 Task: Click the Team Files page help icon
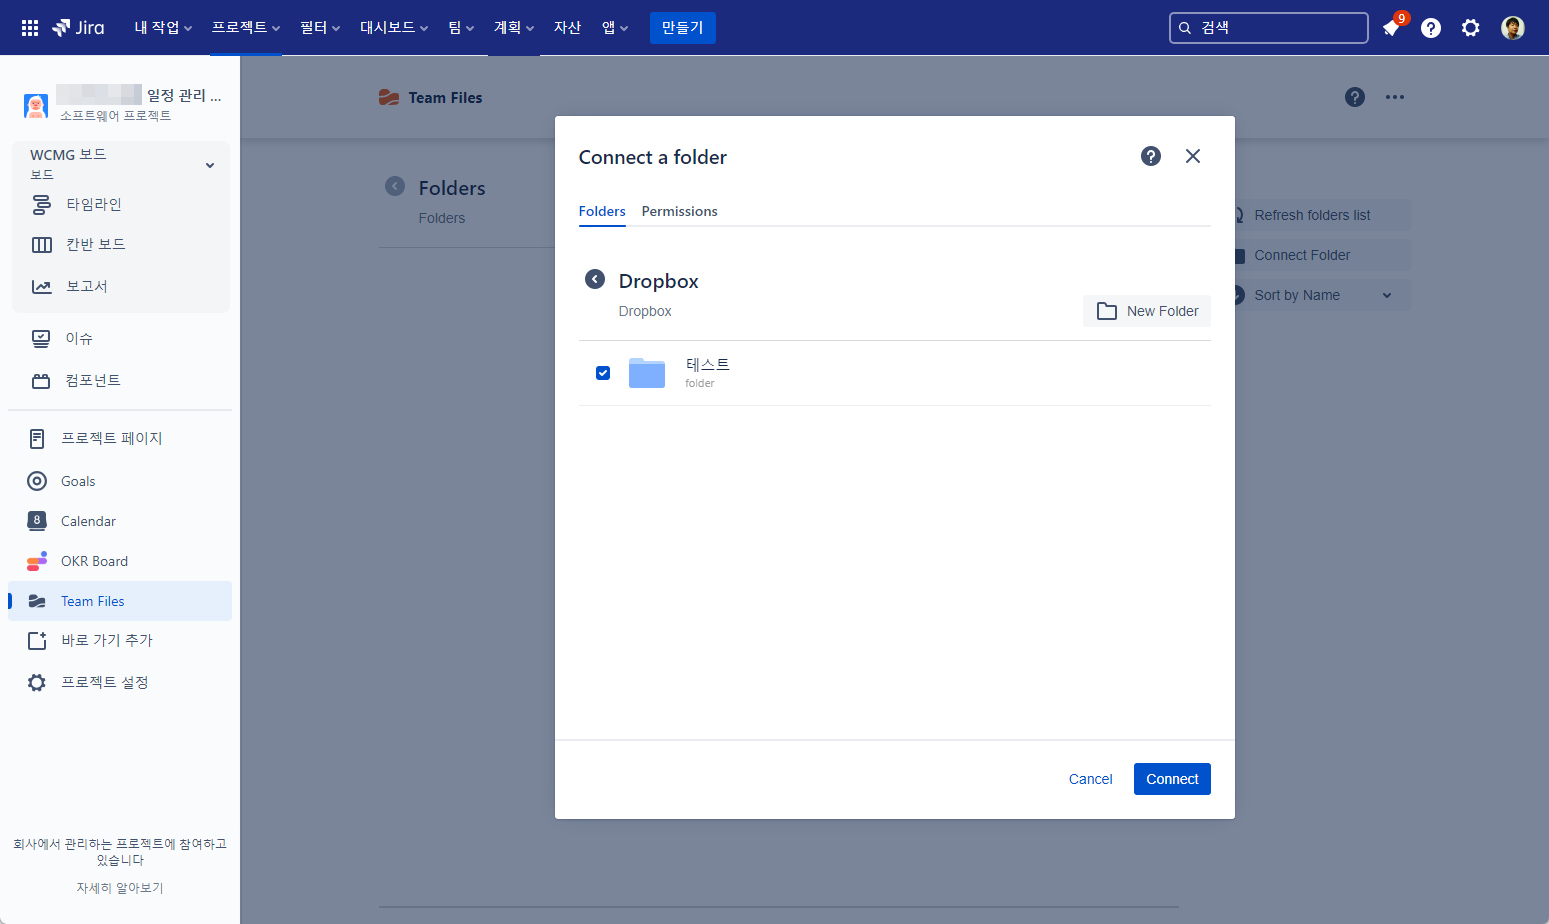(x=1355, y=97)
